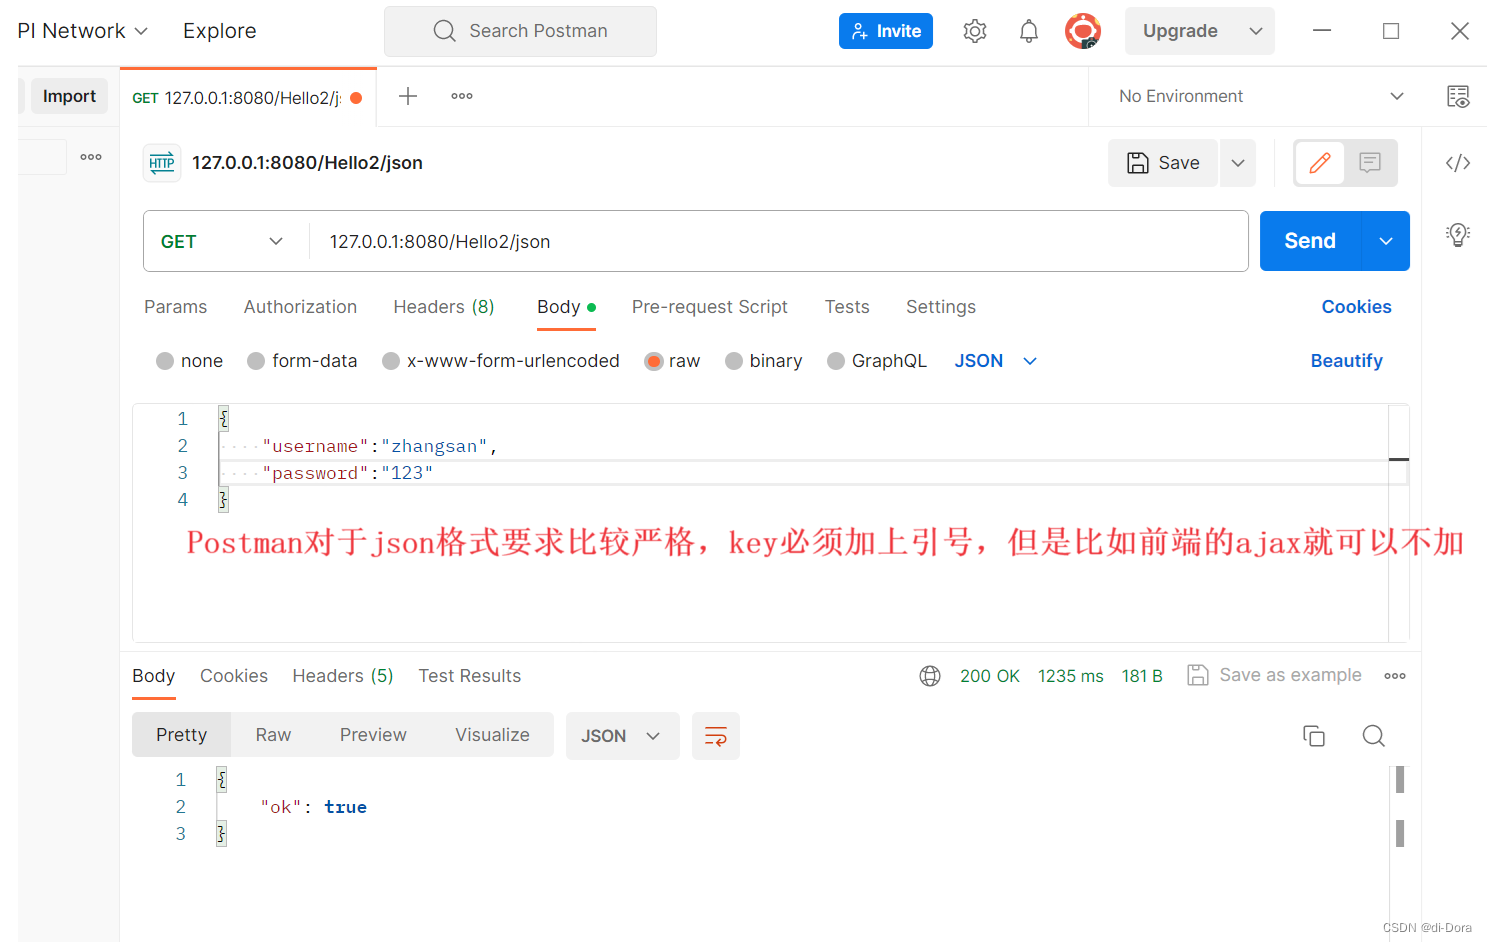
Task: Select the GET 127.0.0.1:8080/Hello2/json tab
Action: point(247,97)
